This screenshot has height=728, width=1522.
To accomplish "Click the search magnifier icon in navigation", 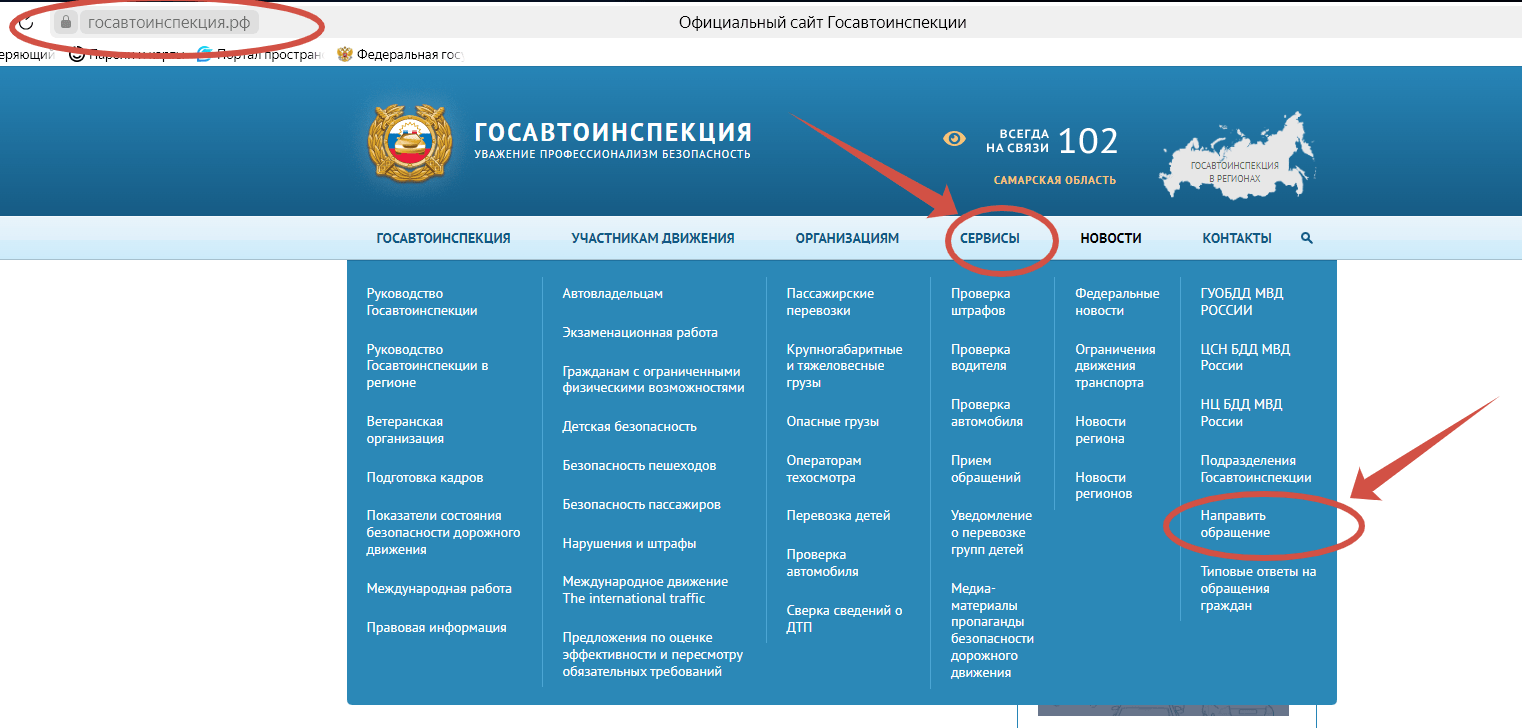I will (1307, 238).
